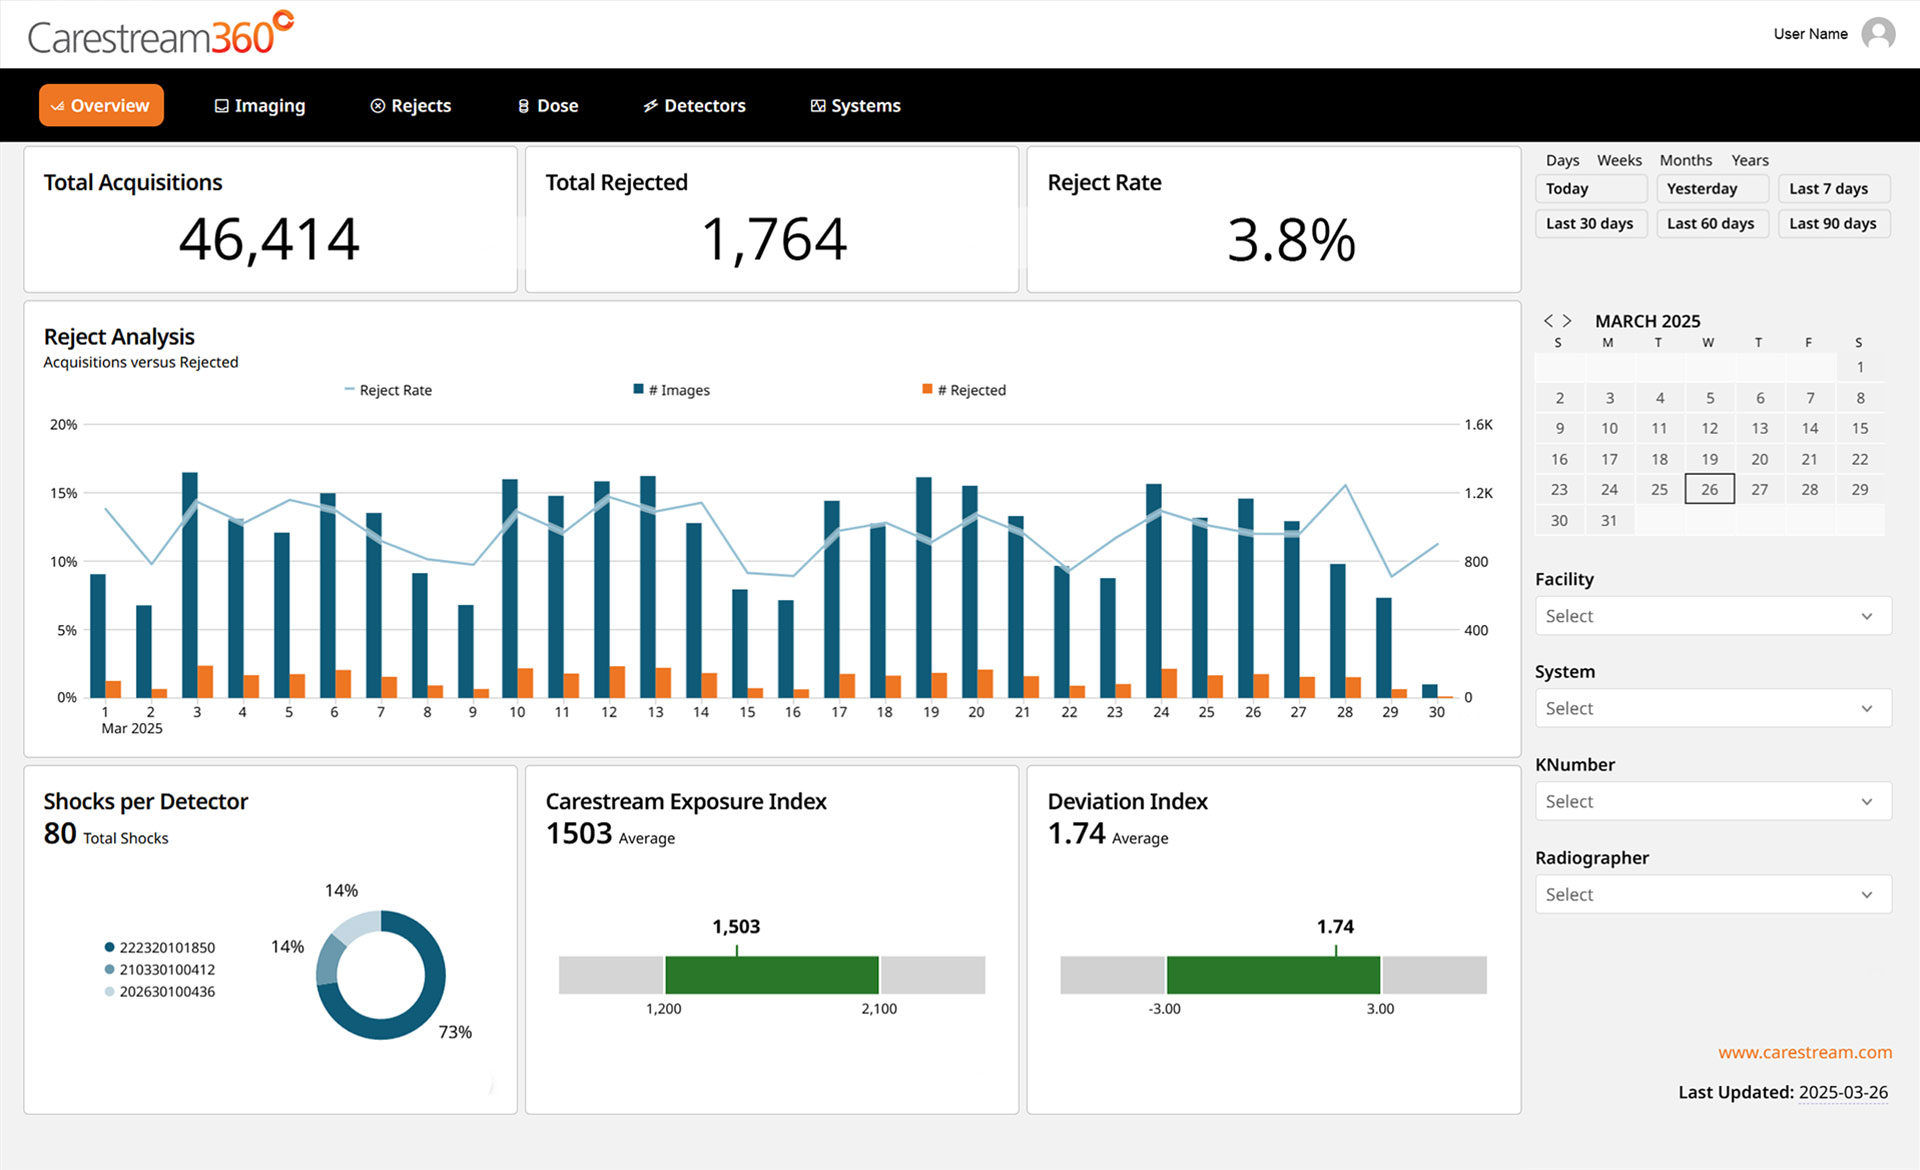Click the Carestream360 logo
Image resolution: width=1920 pixels, height=1170 pixels.
(160, 35)
